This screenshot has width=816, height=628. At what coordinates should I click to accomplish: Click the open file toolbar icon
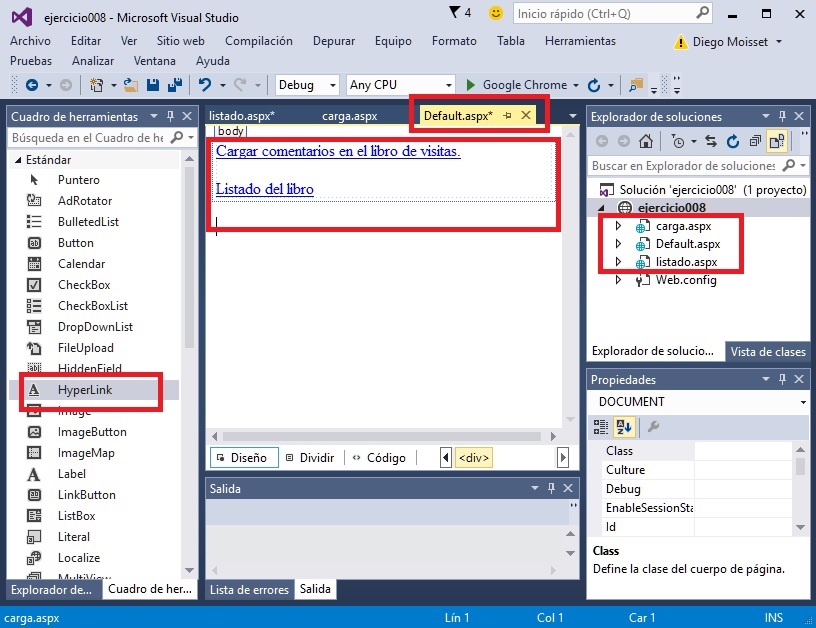click(131, 85)
